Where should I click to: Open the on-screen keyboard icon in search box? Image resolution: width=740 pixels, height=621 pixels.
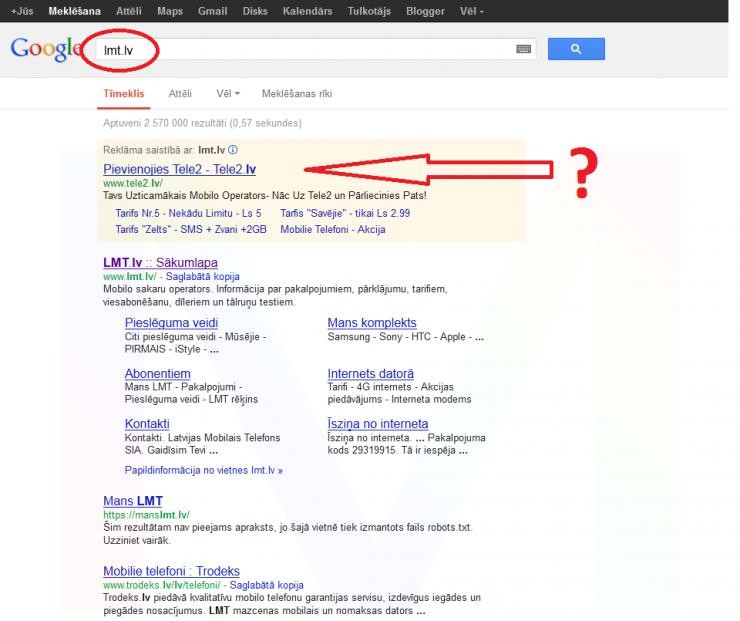[x=523, y=48]
